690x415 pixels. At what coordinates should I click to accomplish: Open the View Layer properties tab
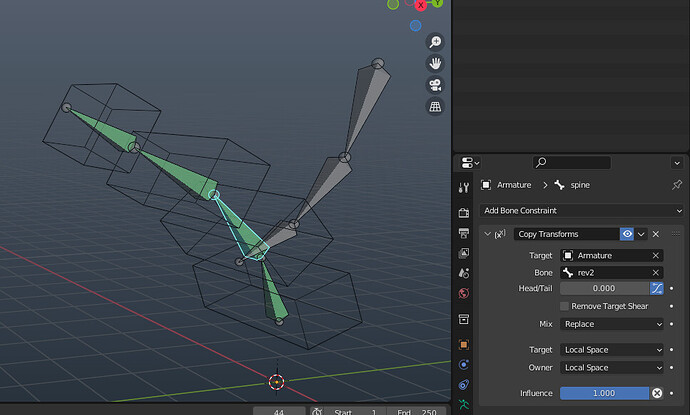point(463,253)
